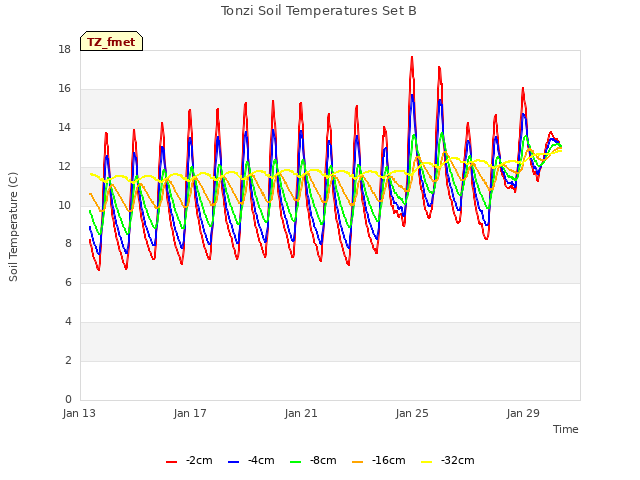Viewport: 640px width, 480px height.
Task: Select the -4cm legend label
Action: (261, 460)
